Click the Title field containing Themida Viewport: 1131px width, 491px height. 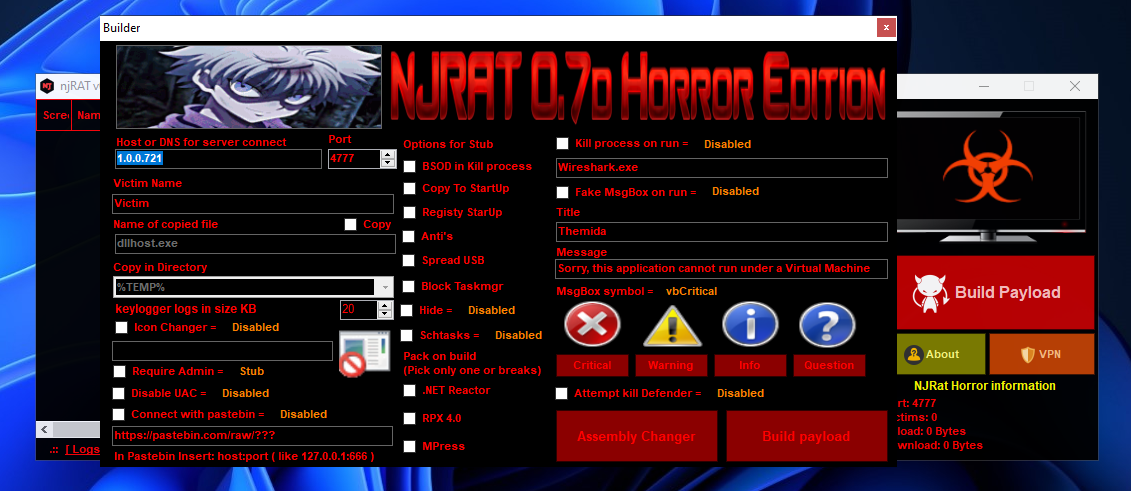click(x=721, y=232)
